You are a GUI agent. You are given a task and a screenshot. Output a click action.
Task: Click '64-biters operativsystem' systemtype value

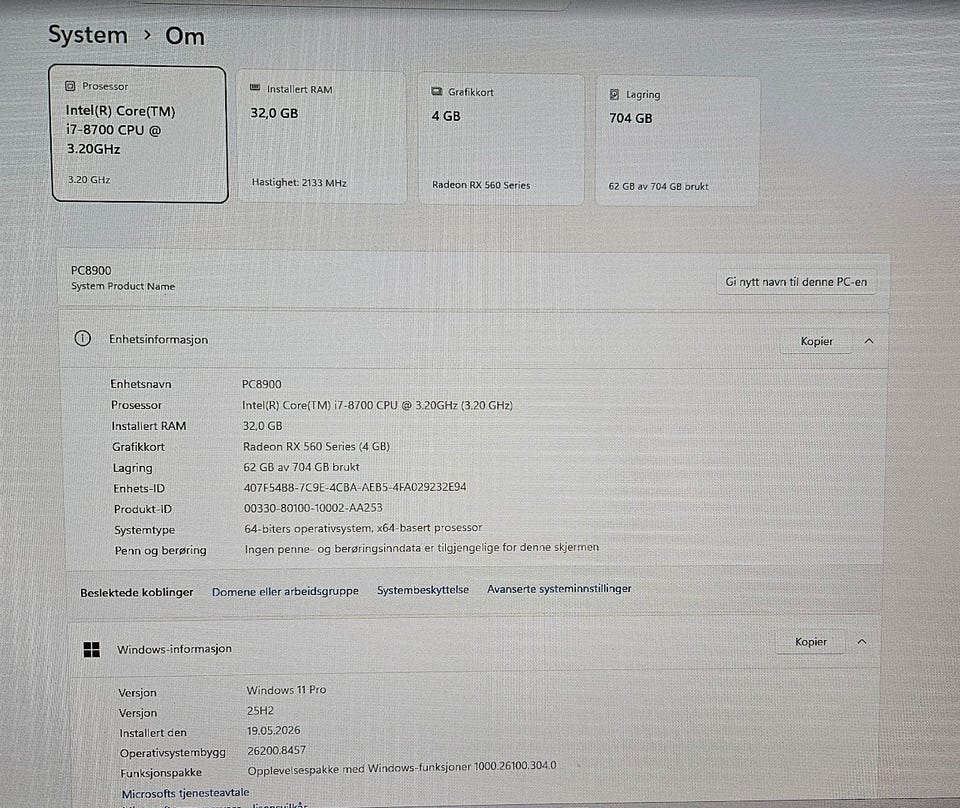coord(363,528)
